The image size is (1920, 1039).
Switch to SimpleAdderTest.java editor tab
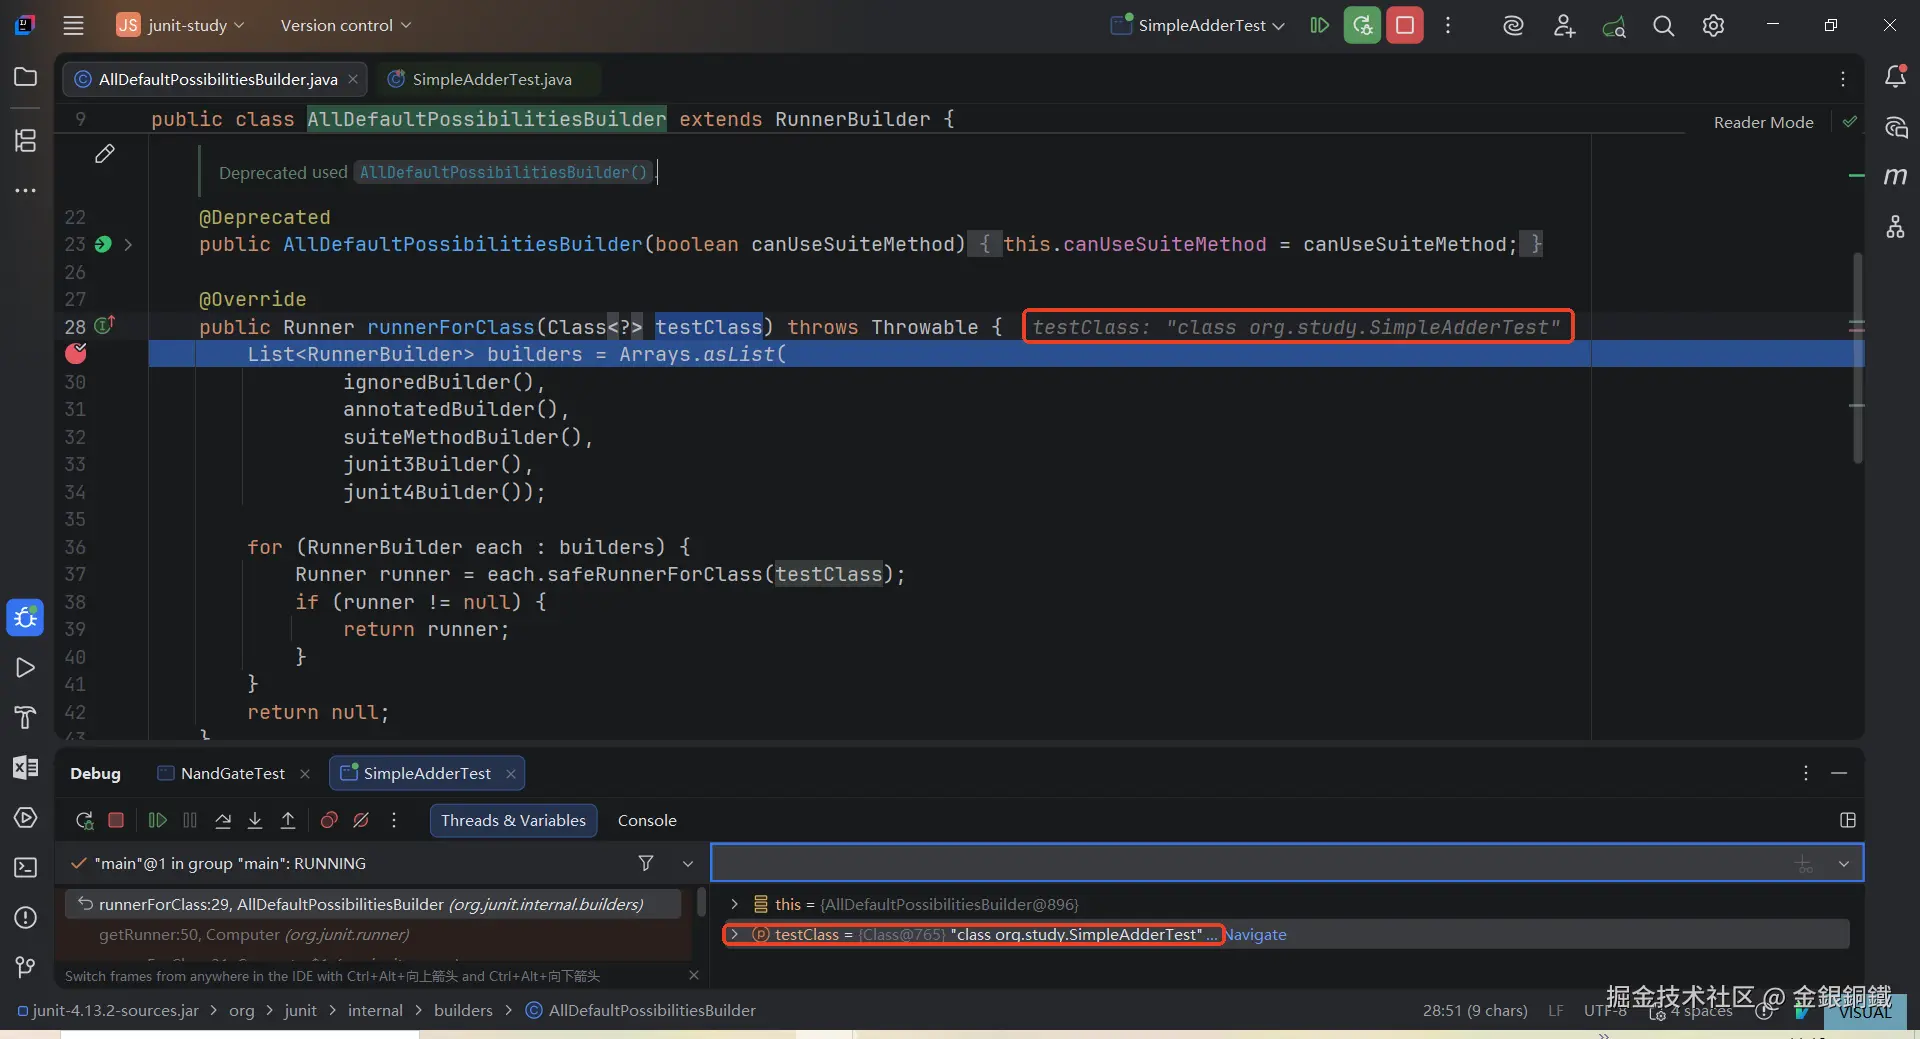point(491,79)
